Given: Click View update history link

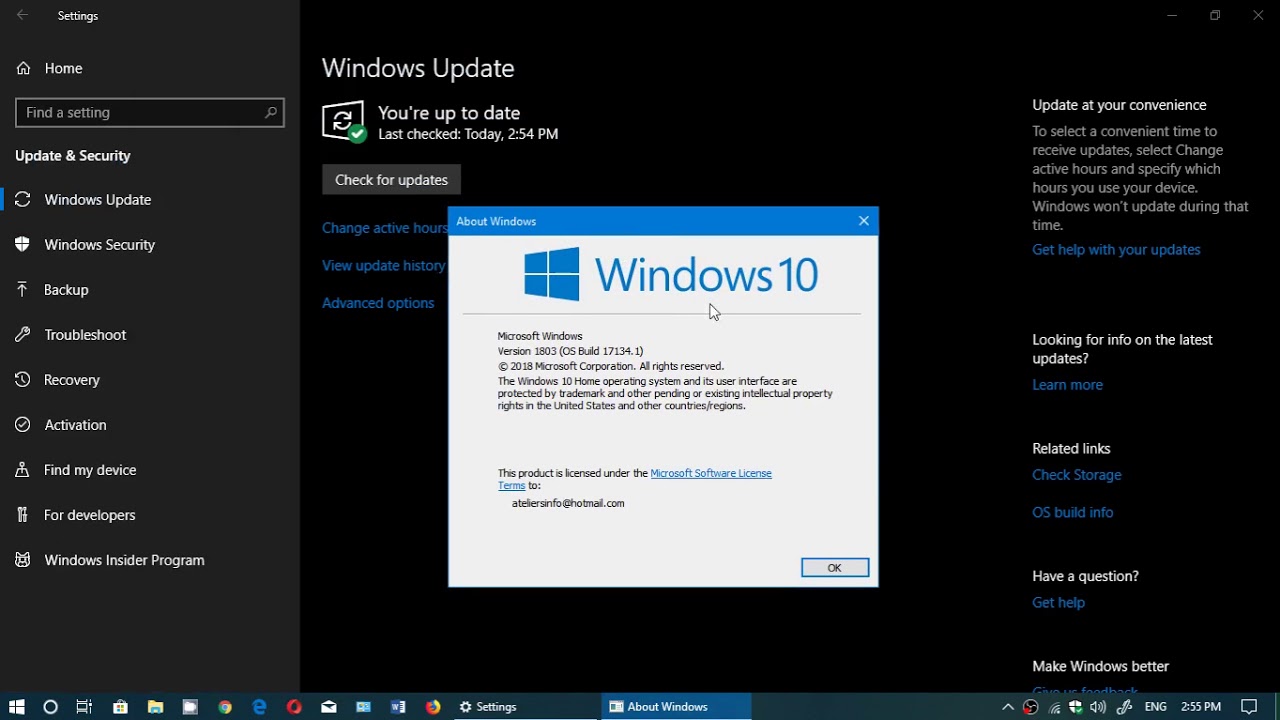Looking at the screenshot, I should [x=384, y=265].
